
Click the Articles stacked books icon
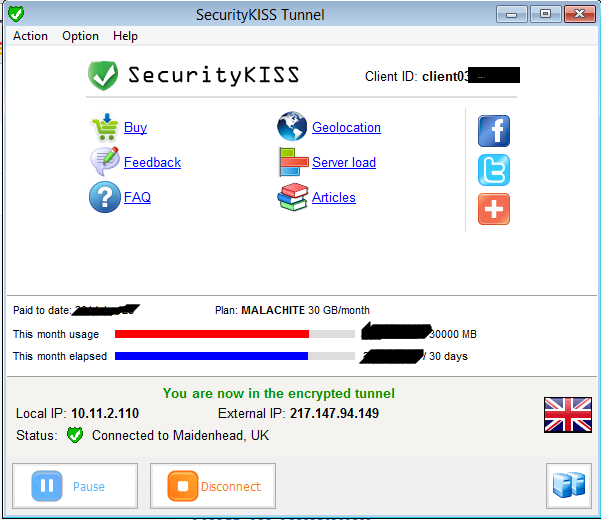[293, 197]
